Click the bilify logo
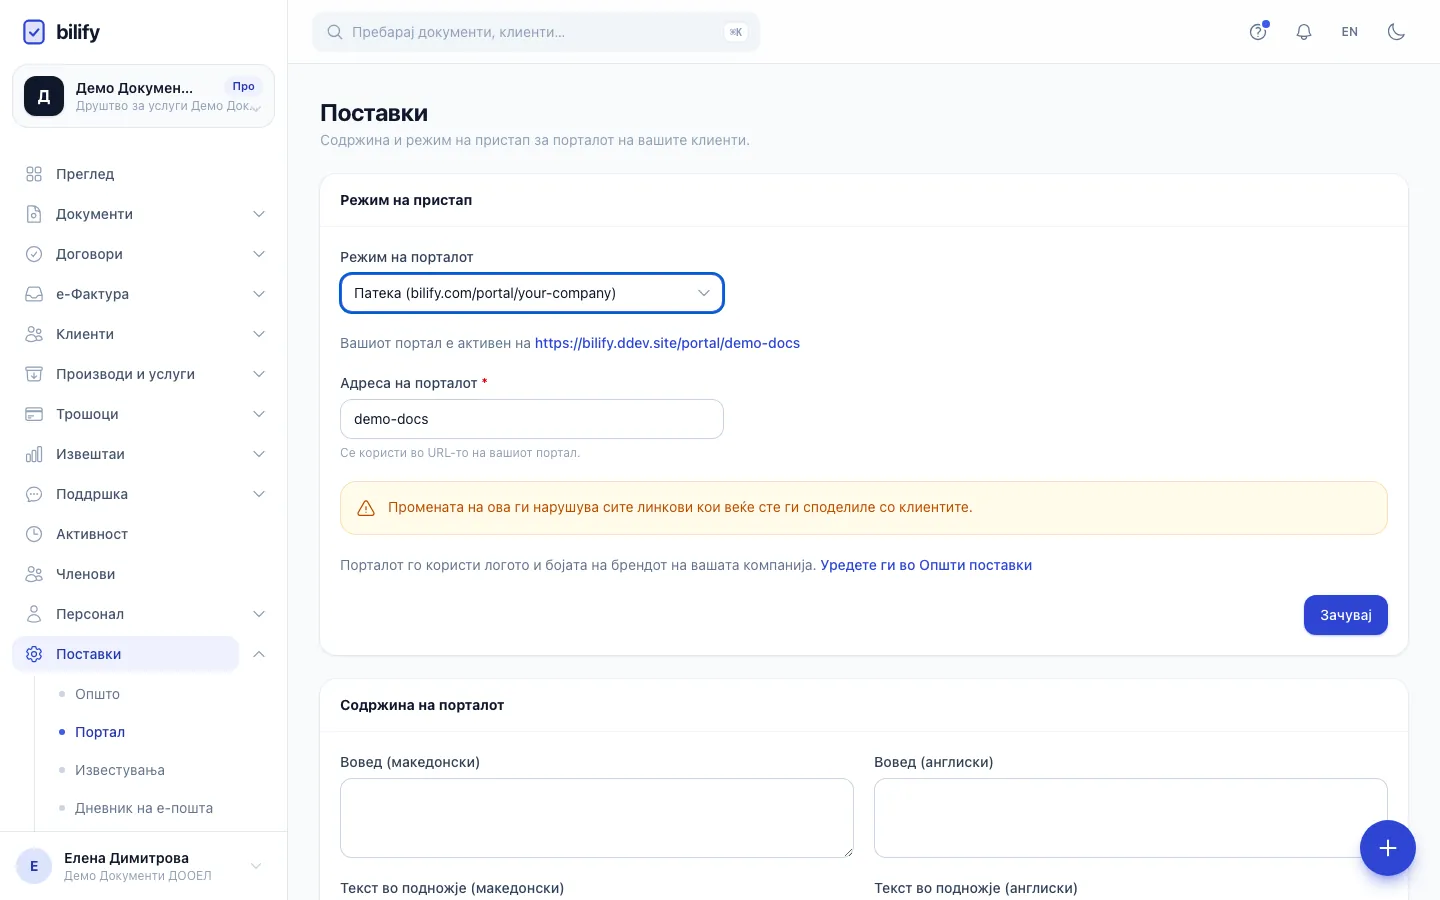The image size is (1440, 900). (x=61, y=32)
